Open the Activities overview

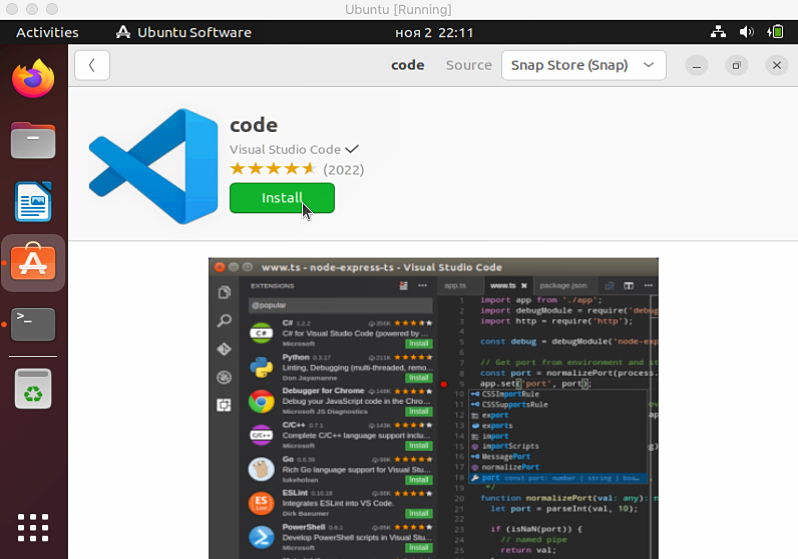coord(47,32)
